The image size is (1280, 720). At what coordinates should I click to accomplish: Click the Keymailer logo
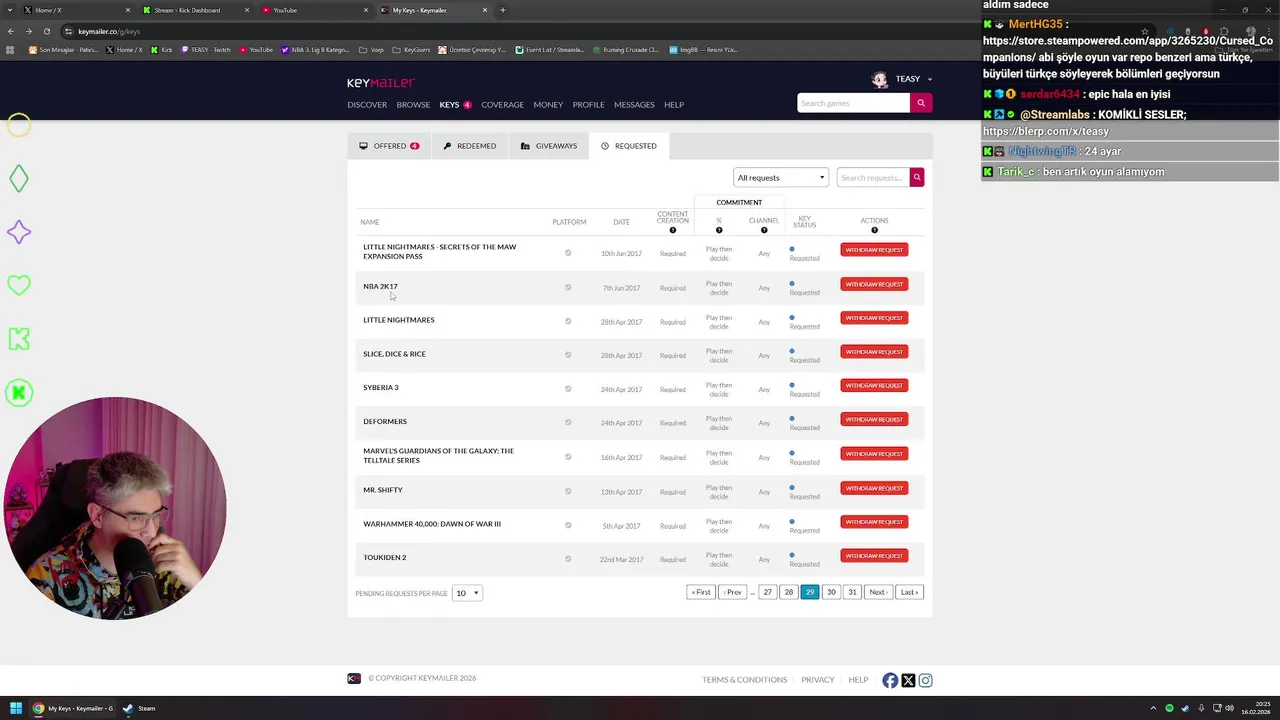point(381,83)
